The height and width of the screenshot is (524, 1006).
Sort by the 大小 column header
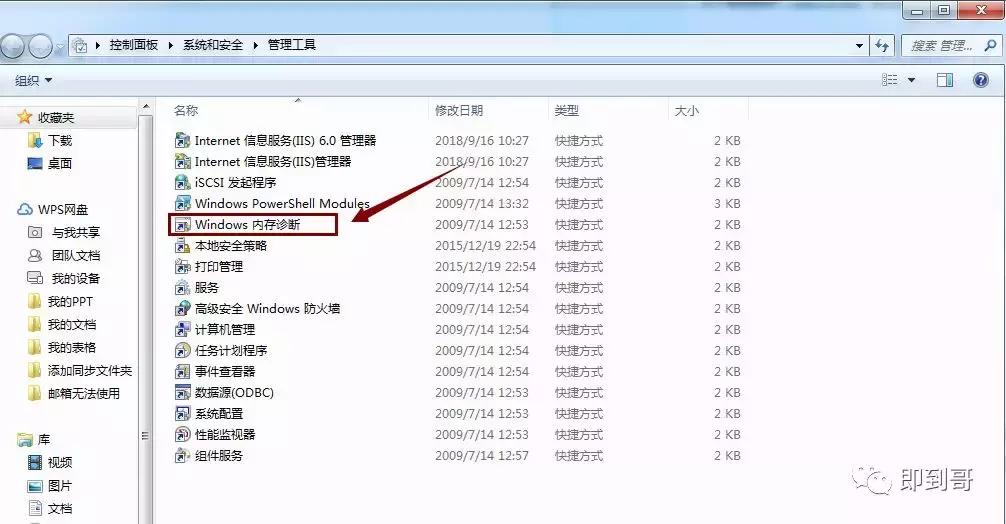(708, 110)
